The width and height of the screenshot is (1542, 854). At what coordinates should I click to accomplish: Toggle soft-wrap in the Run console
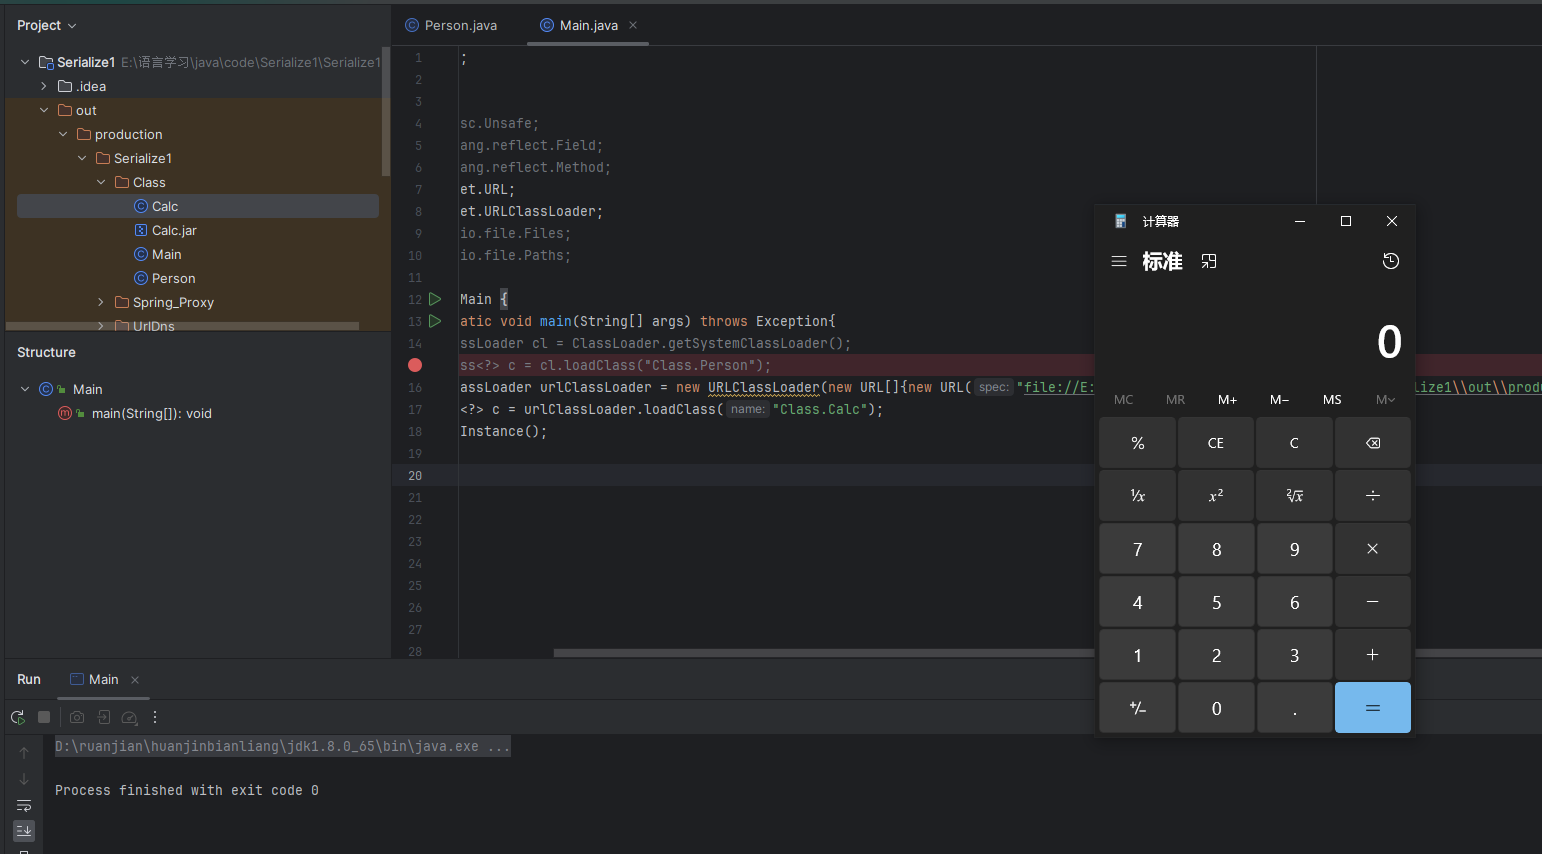(24, 805)
